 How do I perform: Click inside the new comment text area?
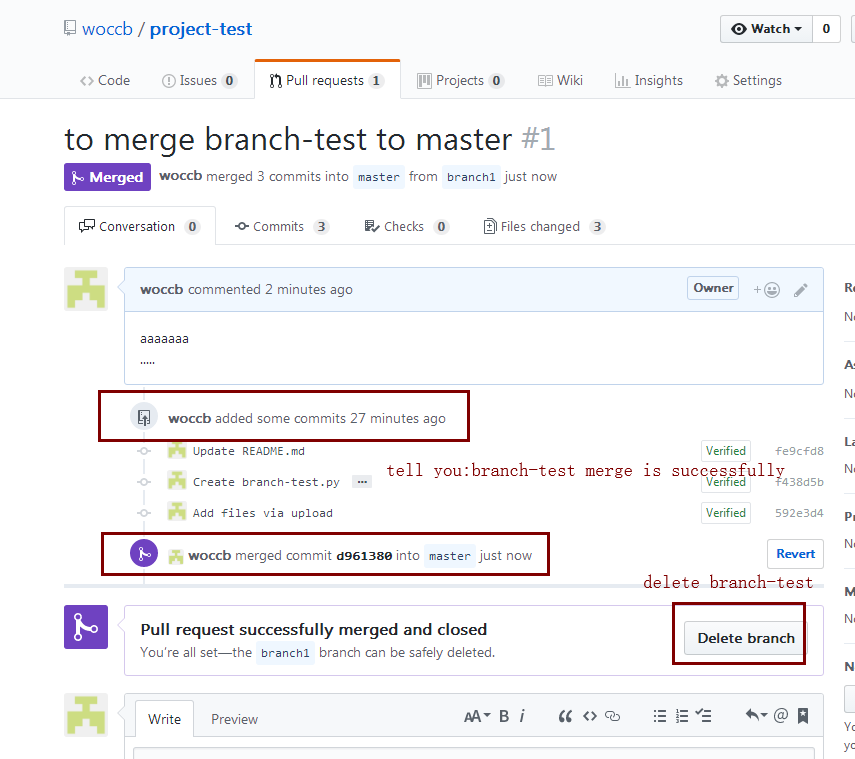[x=474, y=753]
